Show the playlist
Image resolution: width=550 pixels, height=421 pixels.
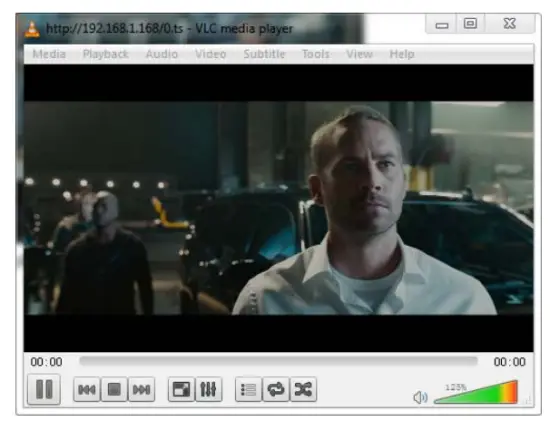click(x=248, y=389)
